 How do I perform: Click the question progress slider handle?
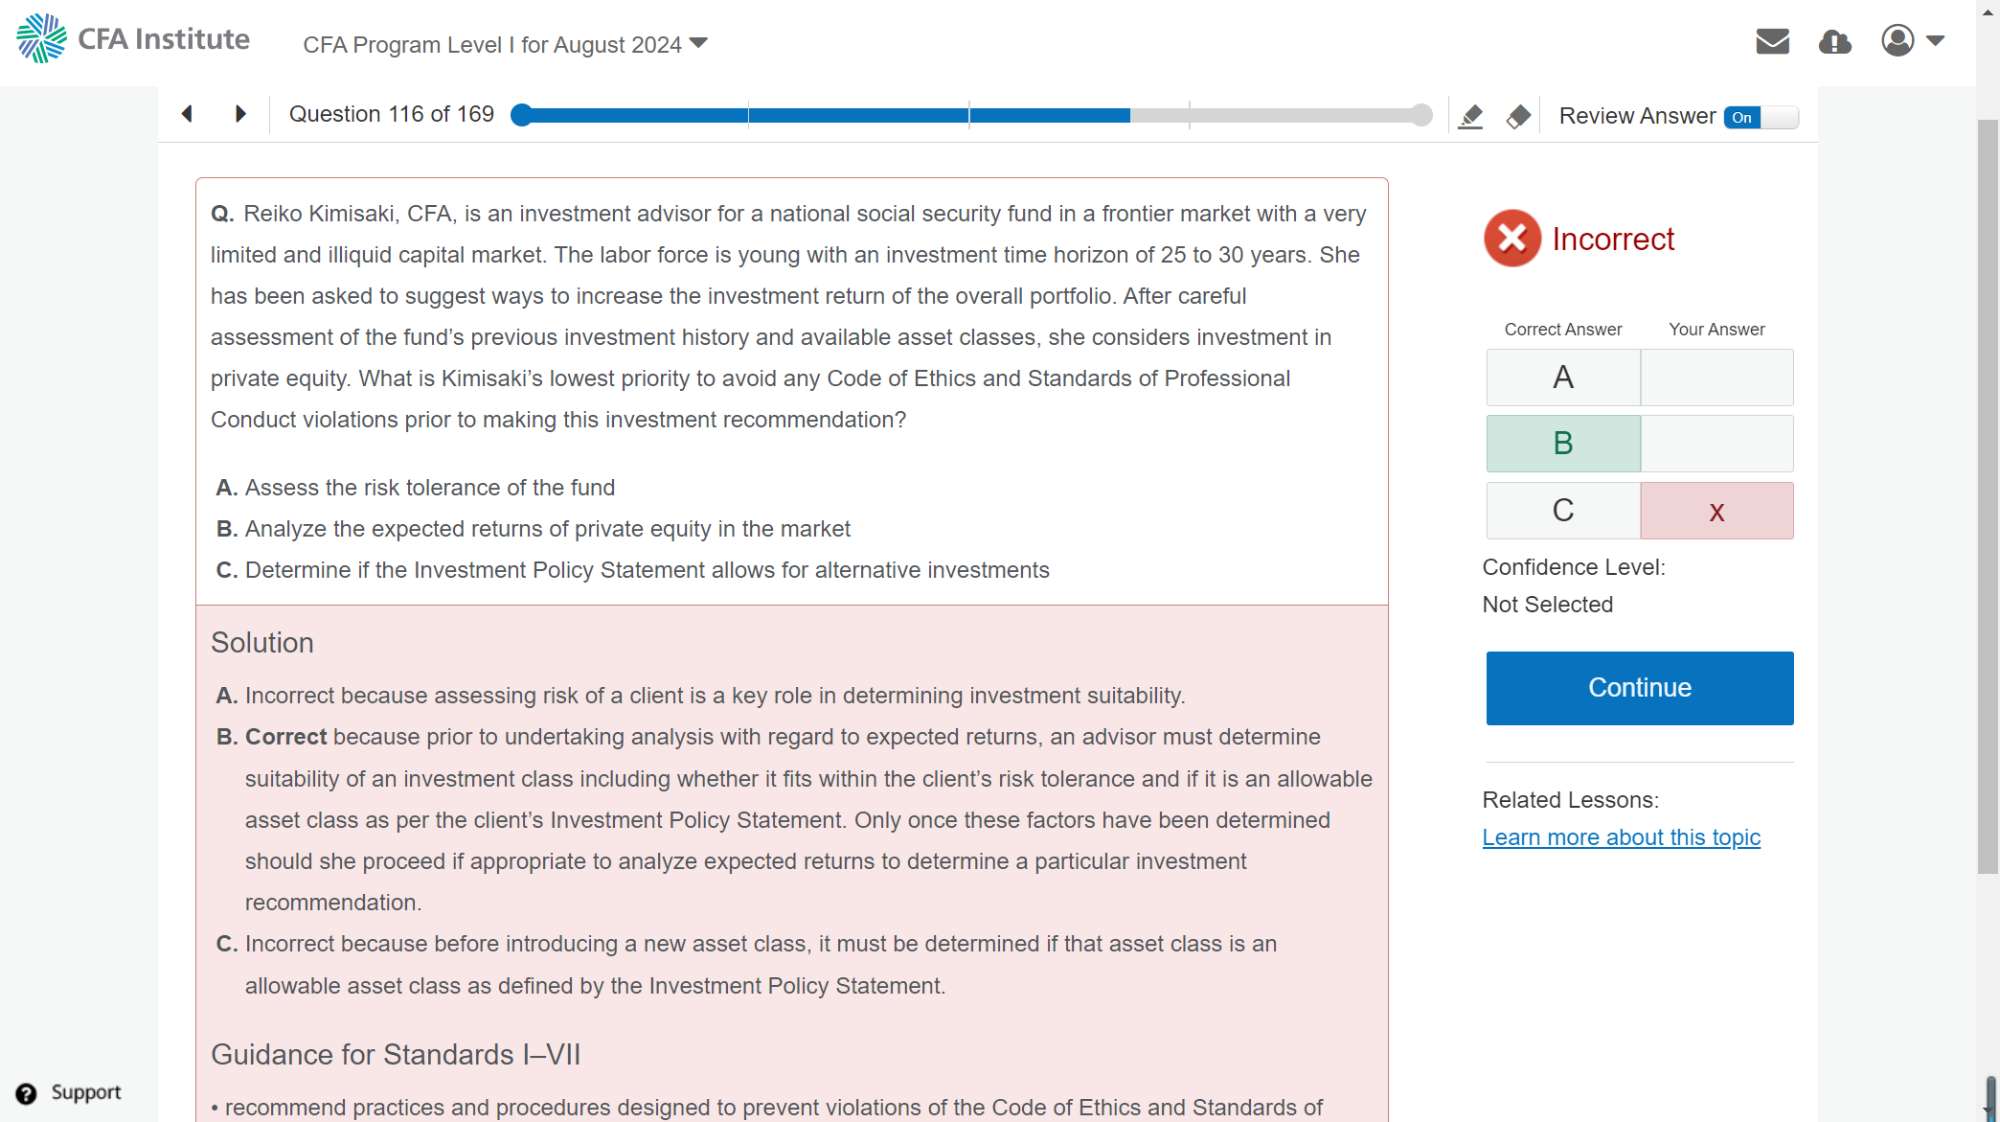pyautogui.click(x=520, y=115)
